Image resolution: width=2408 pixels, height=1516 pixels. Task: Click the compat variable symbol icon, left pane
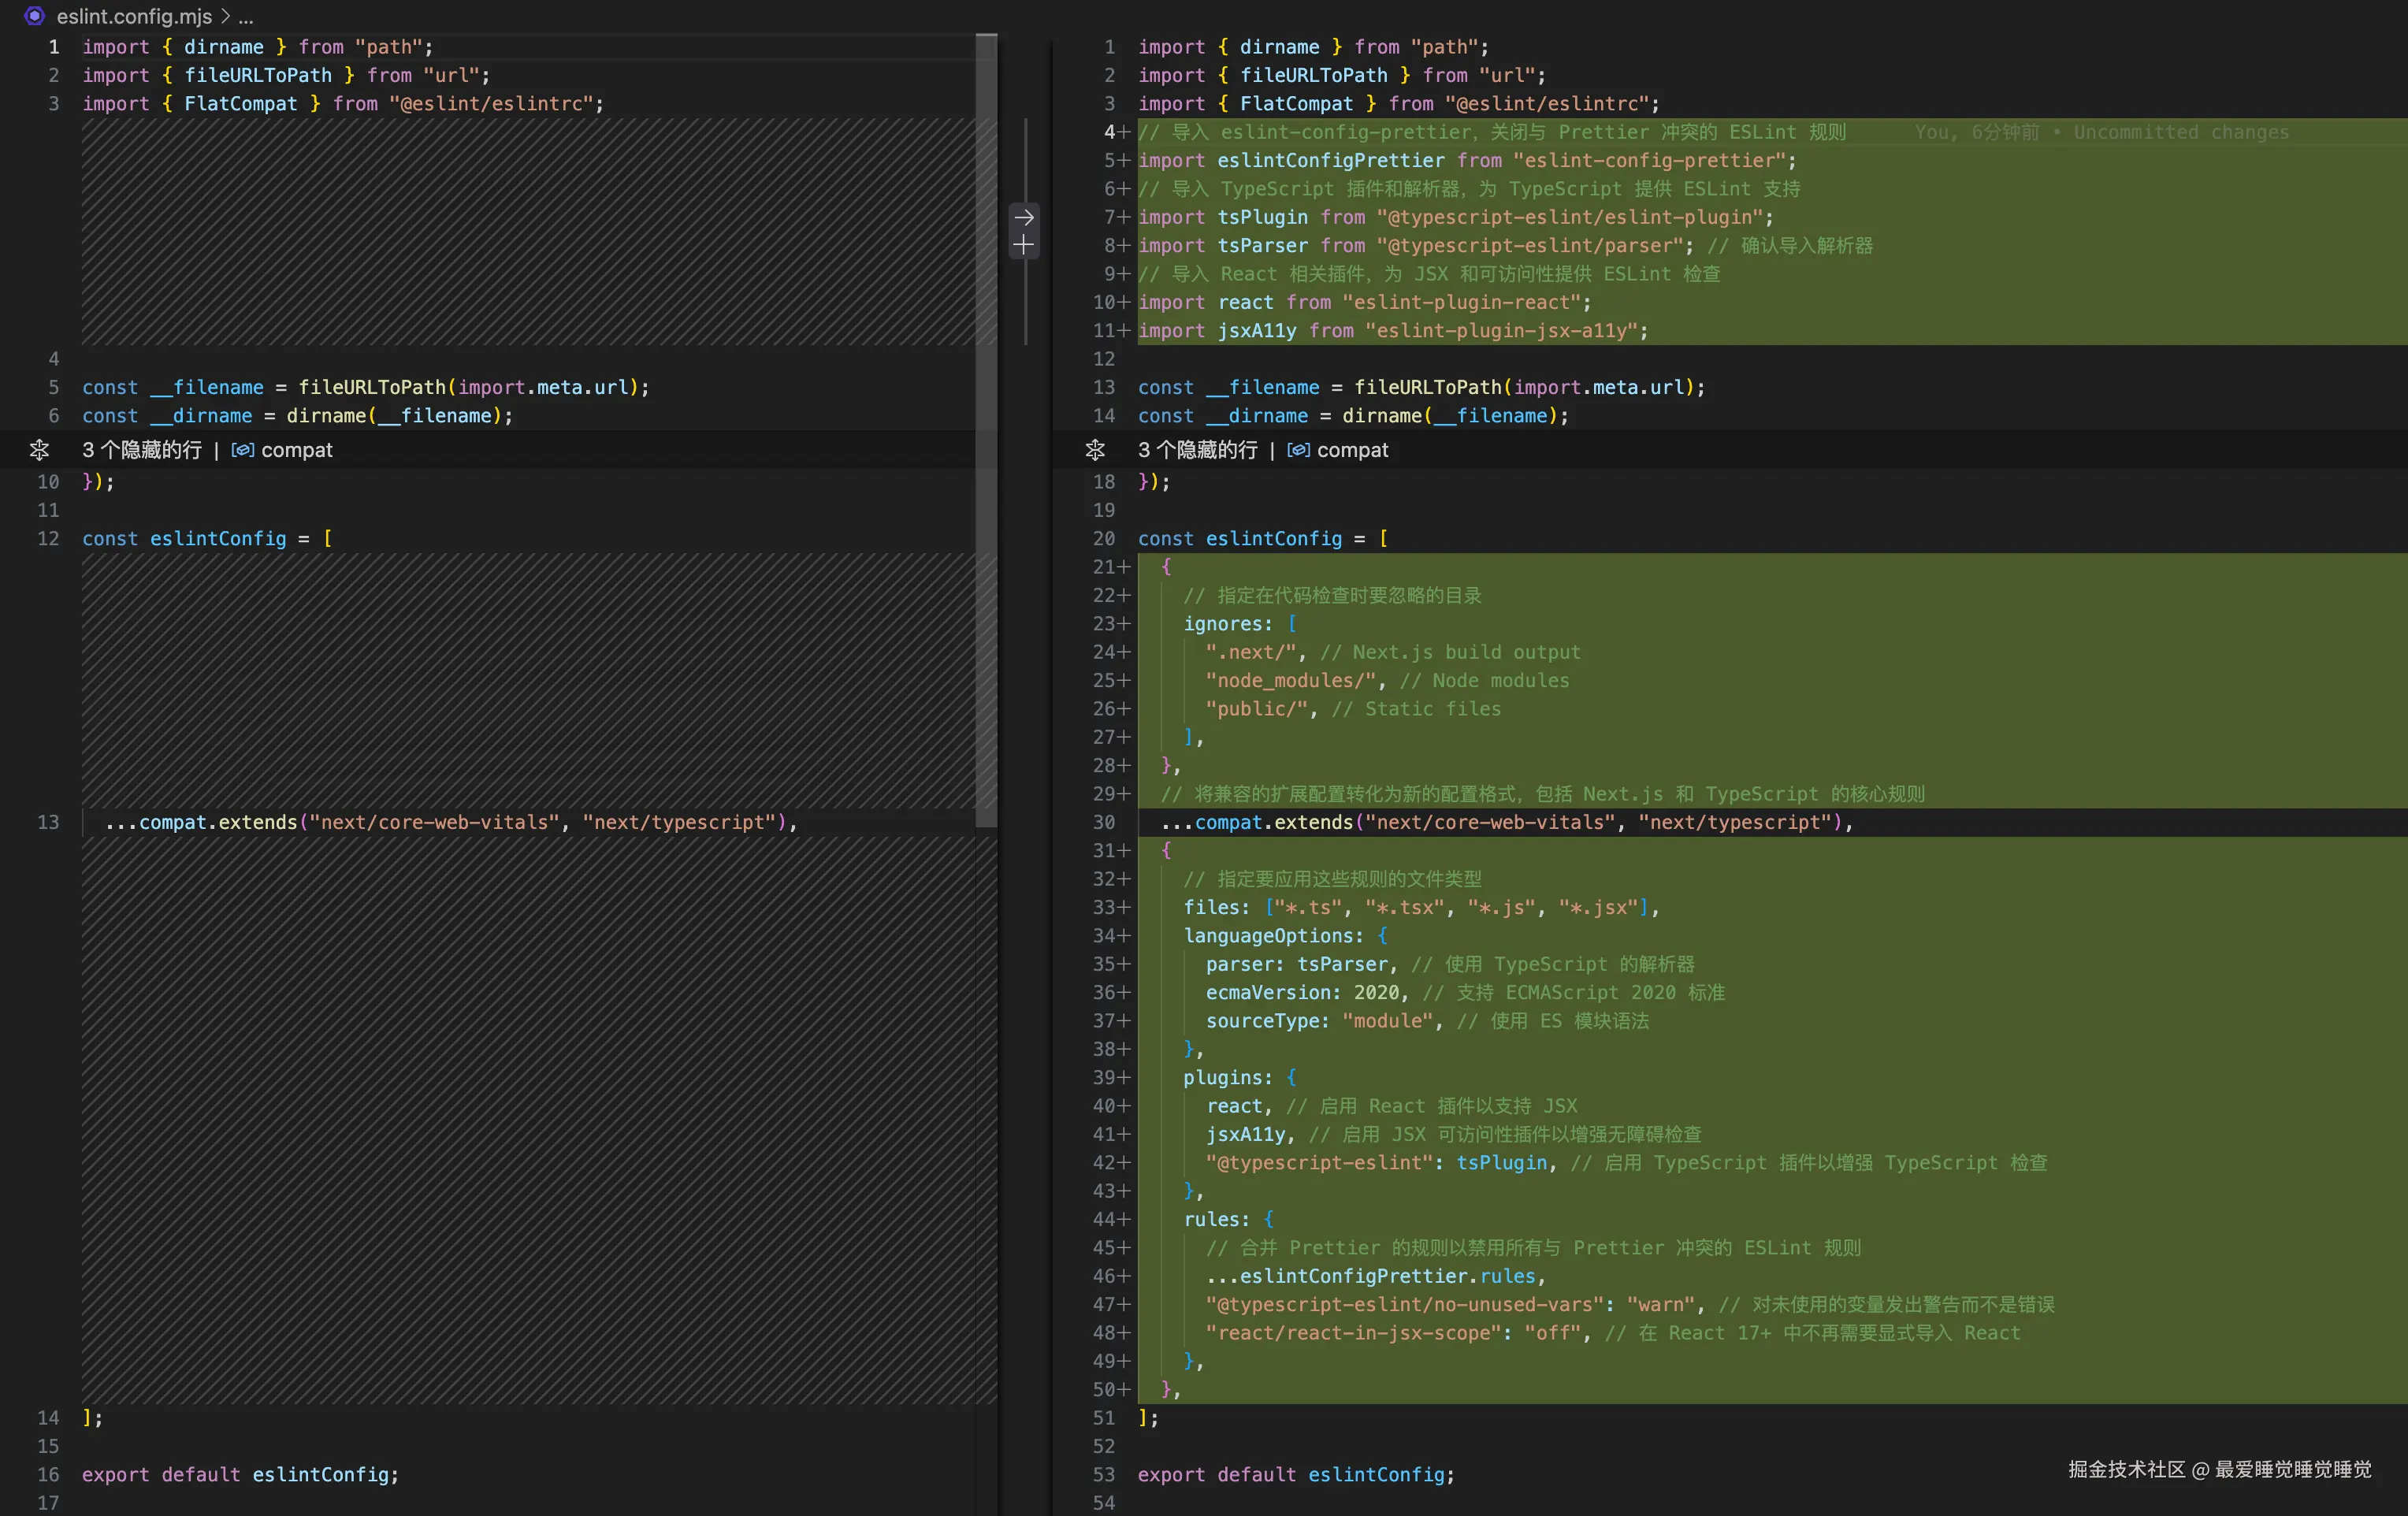coord(242,450)
